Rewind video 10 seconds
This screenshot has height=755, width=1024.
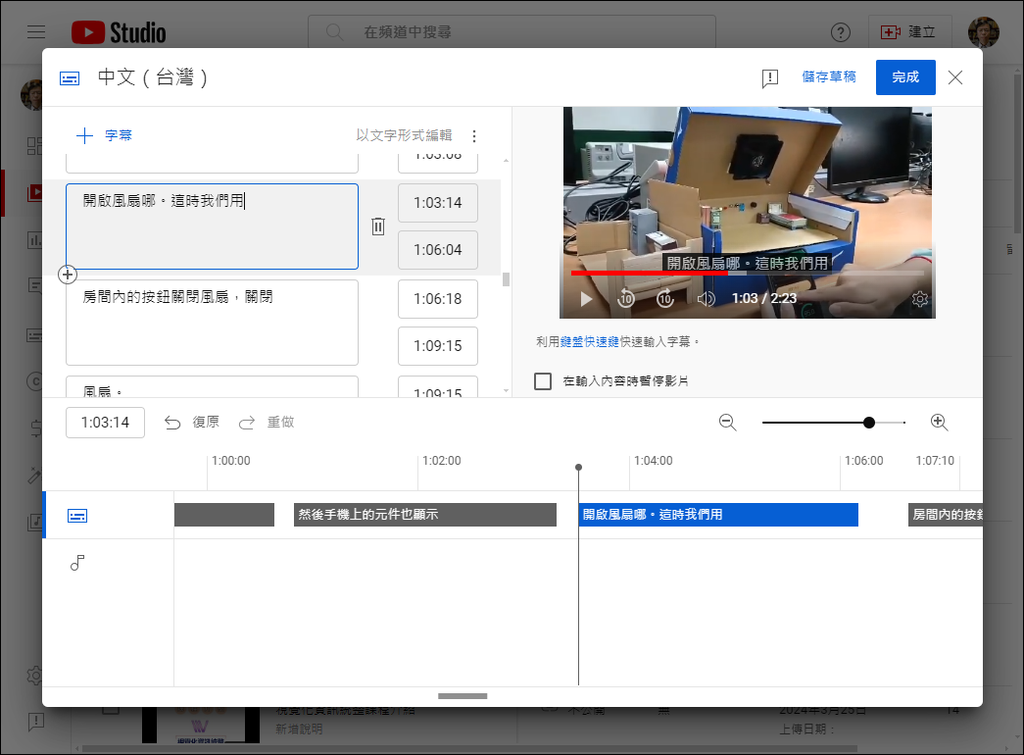pos(626,299)
